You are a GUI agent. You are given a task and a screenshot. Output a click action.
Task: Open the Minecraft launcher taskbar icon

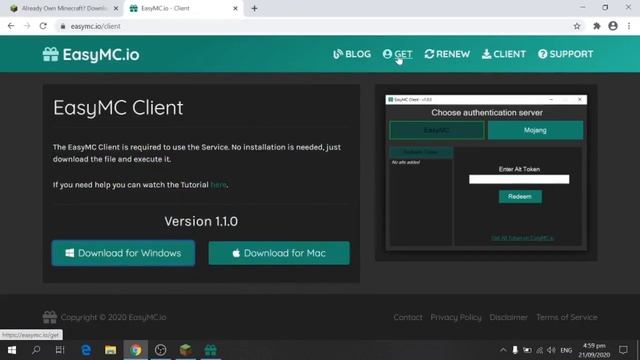point(185,350)
